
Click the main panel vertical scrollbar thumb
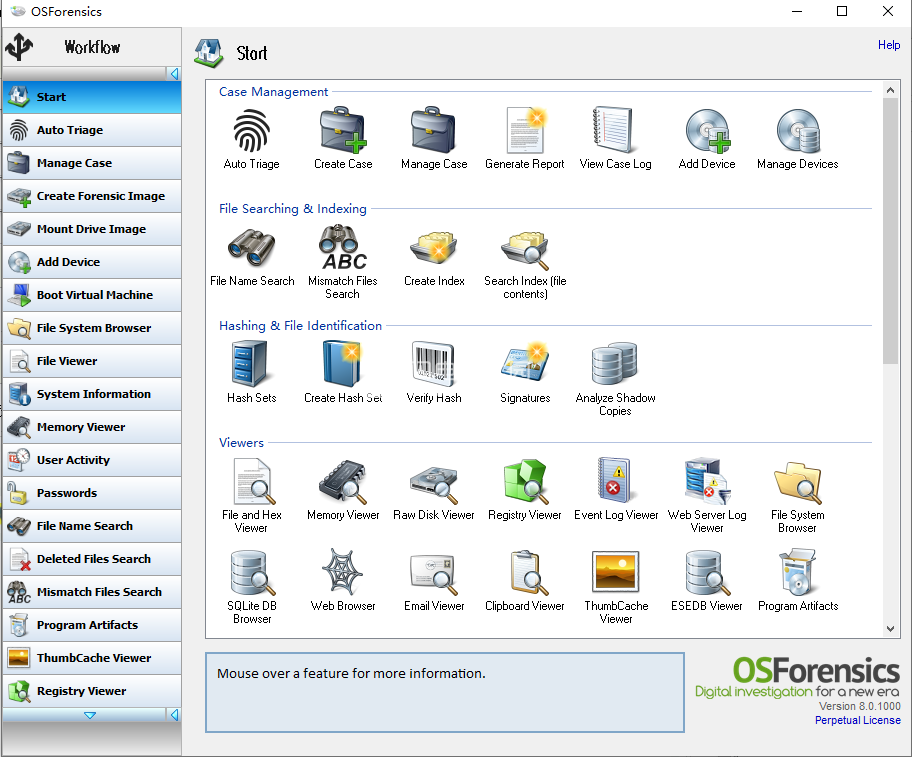point(890,231)
